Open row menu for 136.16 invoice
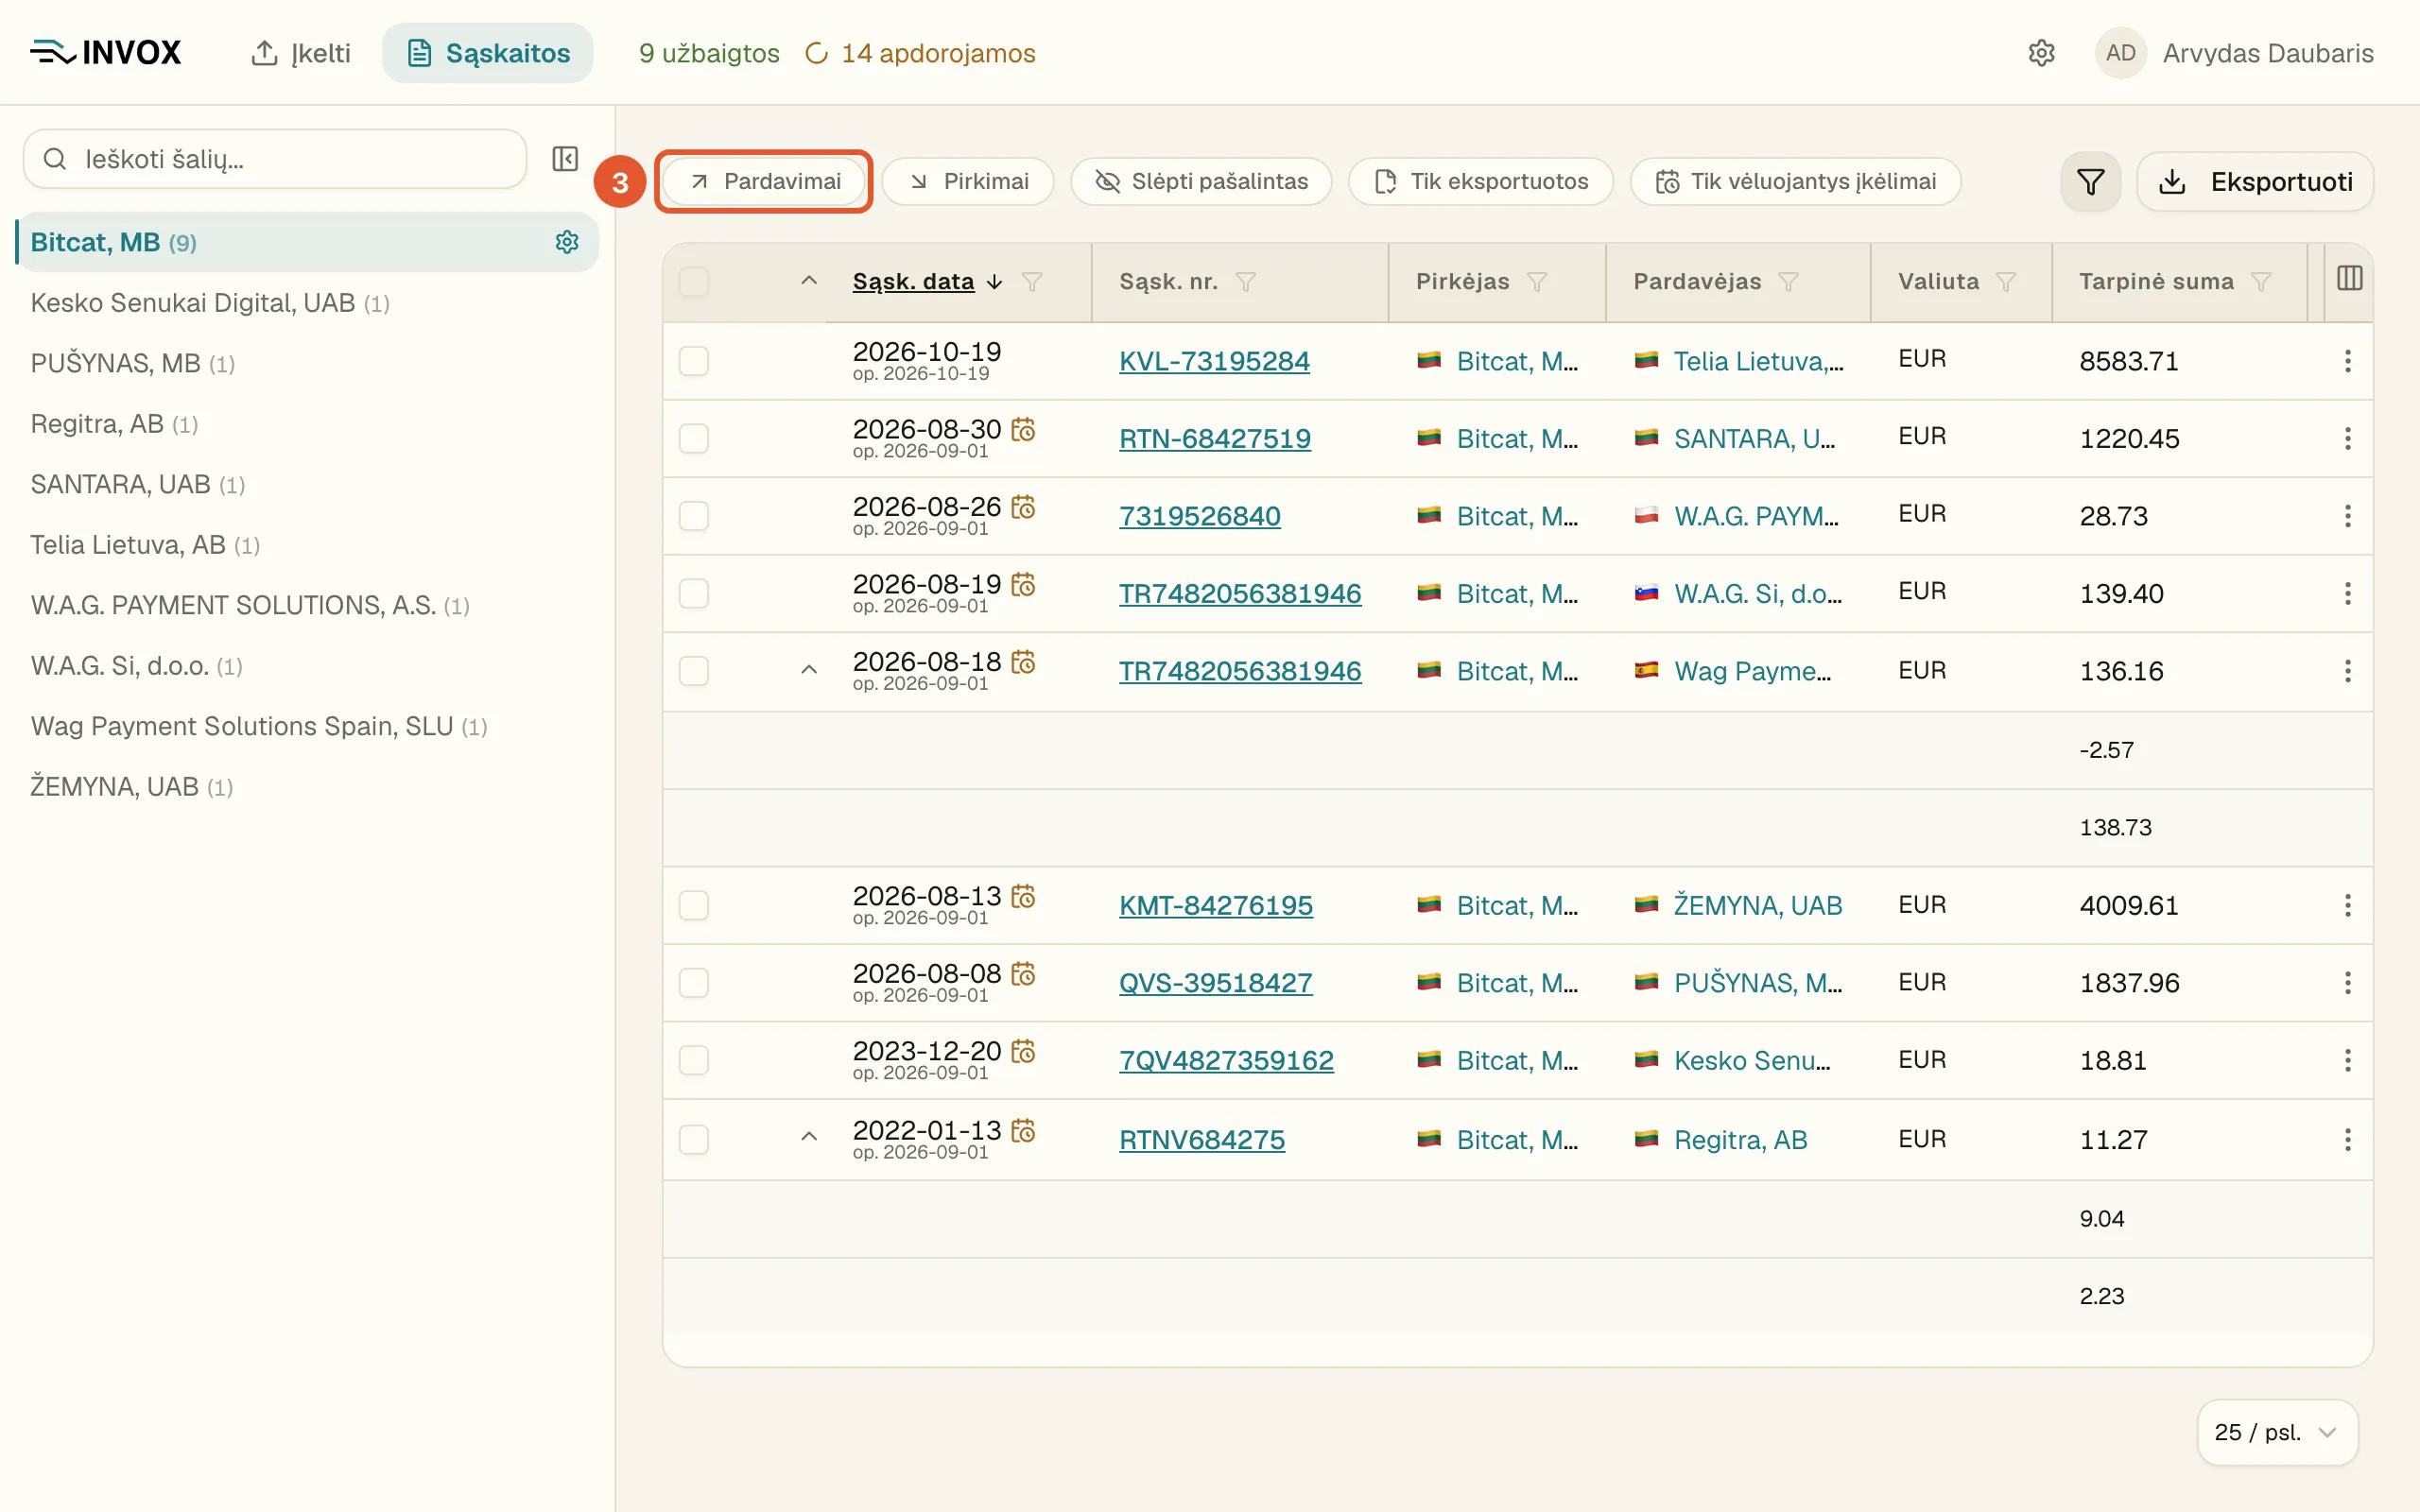This screenshot has width=2420, height=1512. (x=2347, y=671)
